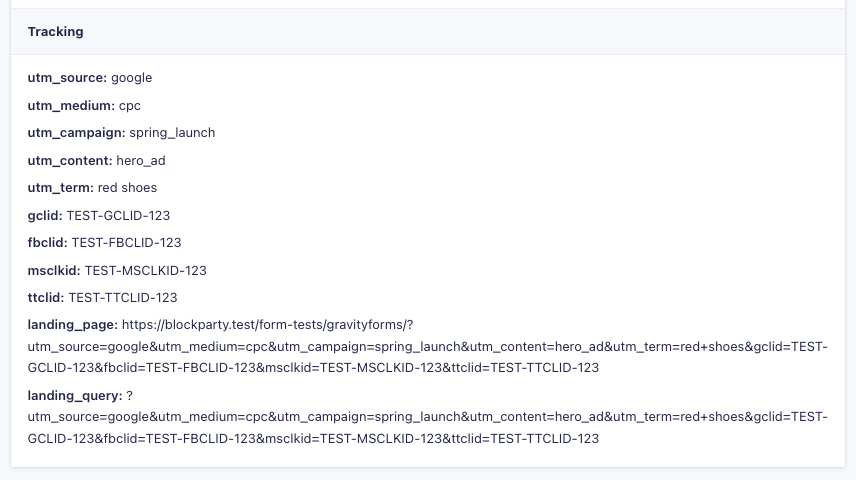This screenshot has width=856, height=480.
Task: Click the blockparty.test gravityforms URL
Action: [427, 346]
